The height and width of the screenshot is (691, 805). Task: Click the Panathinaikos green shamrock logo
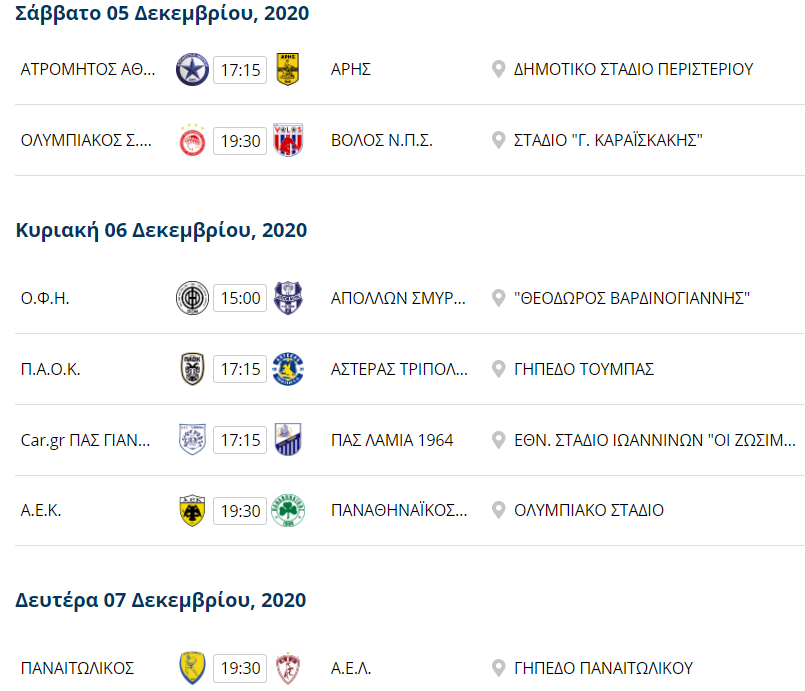pyautogui.click(x=289, y=510)
